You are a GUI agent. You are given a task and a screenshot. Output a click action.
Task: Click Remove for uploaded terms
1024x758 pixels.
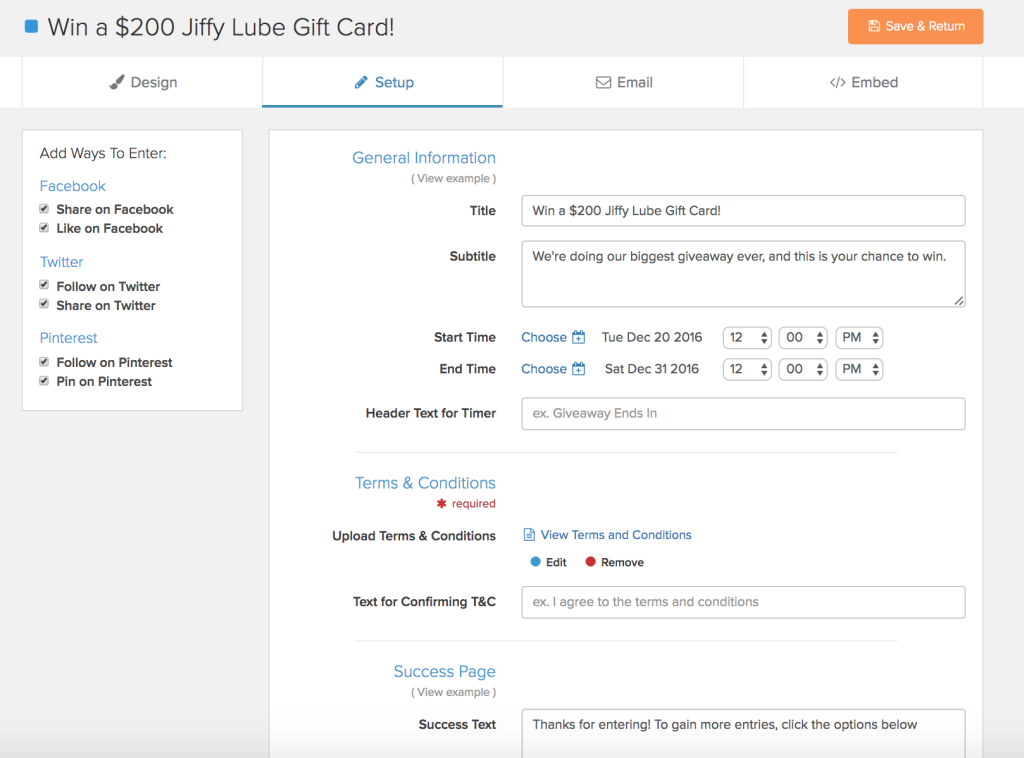pyautogui.click(x=622, y=562)
